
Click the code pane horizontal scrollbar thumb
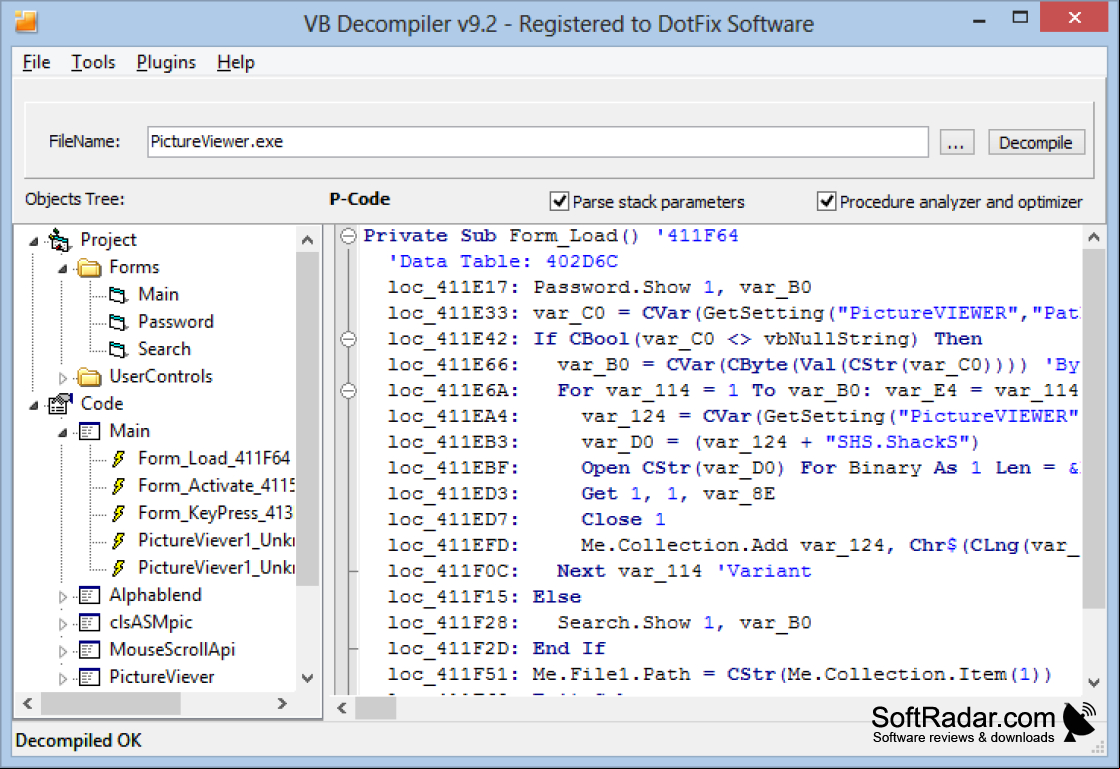[x=376, y=708]
